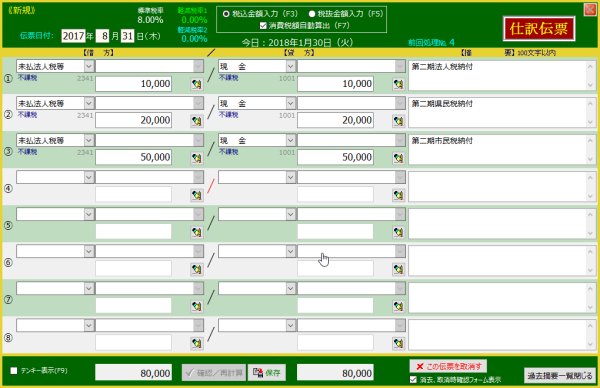This screenshot has width=600, height=388.
Task: Click the calculator icon beside row 1 debit amount
Action: click(197, 84)
